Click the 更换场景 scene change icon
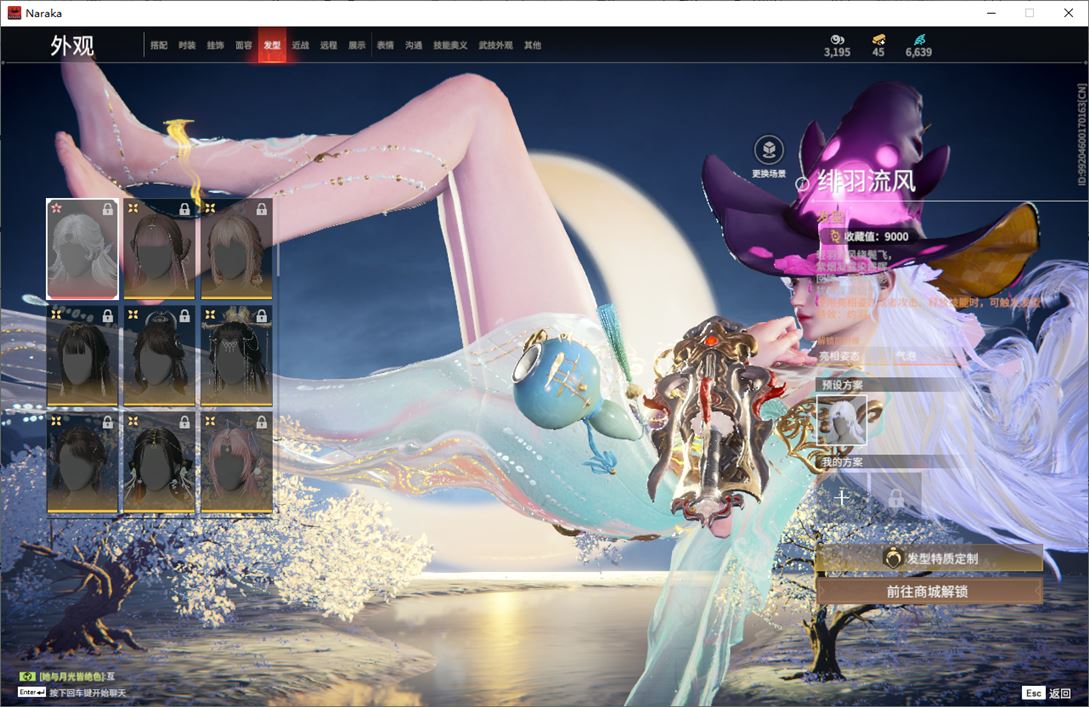 [x=769, y=149]
